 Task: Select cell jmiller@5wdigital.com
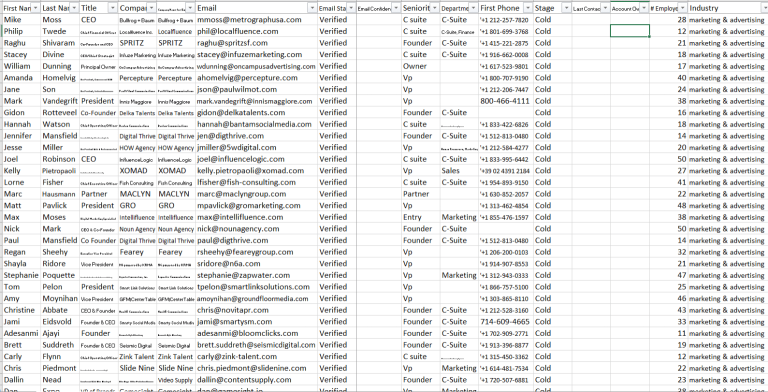(x=257, y=147)
